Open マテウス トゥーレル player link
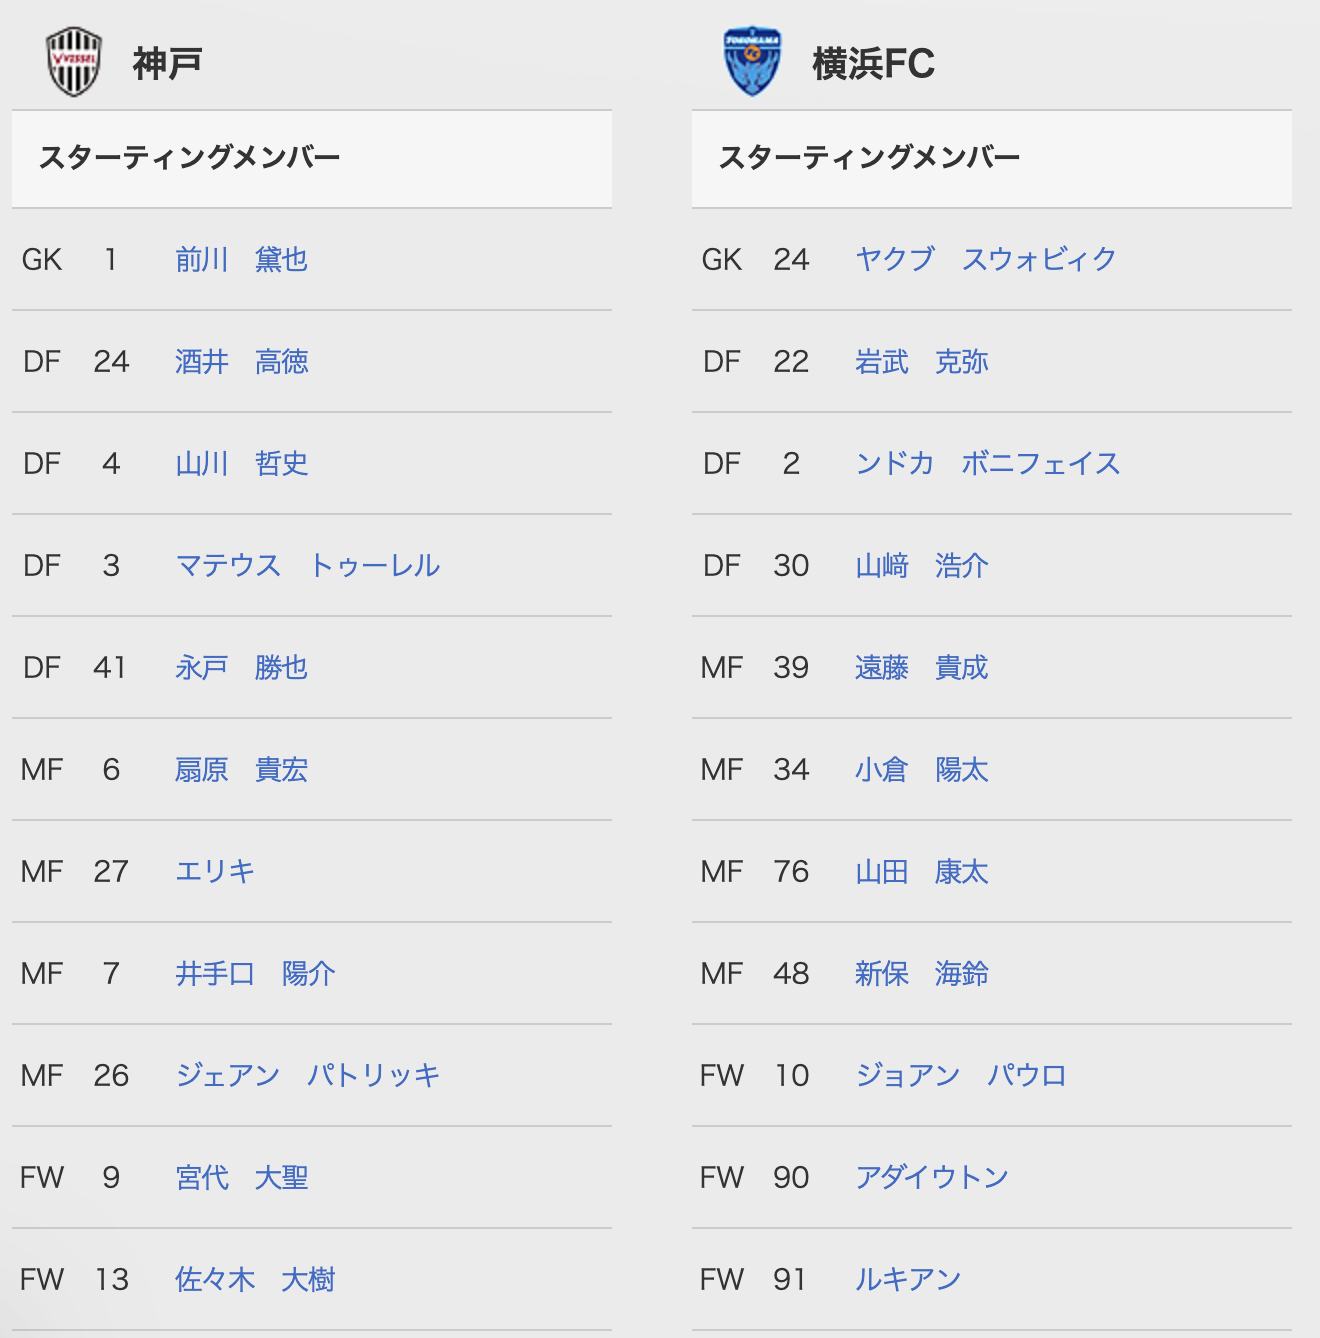 [x=307, y=566]
